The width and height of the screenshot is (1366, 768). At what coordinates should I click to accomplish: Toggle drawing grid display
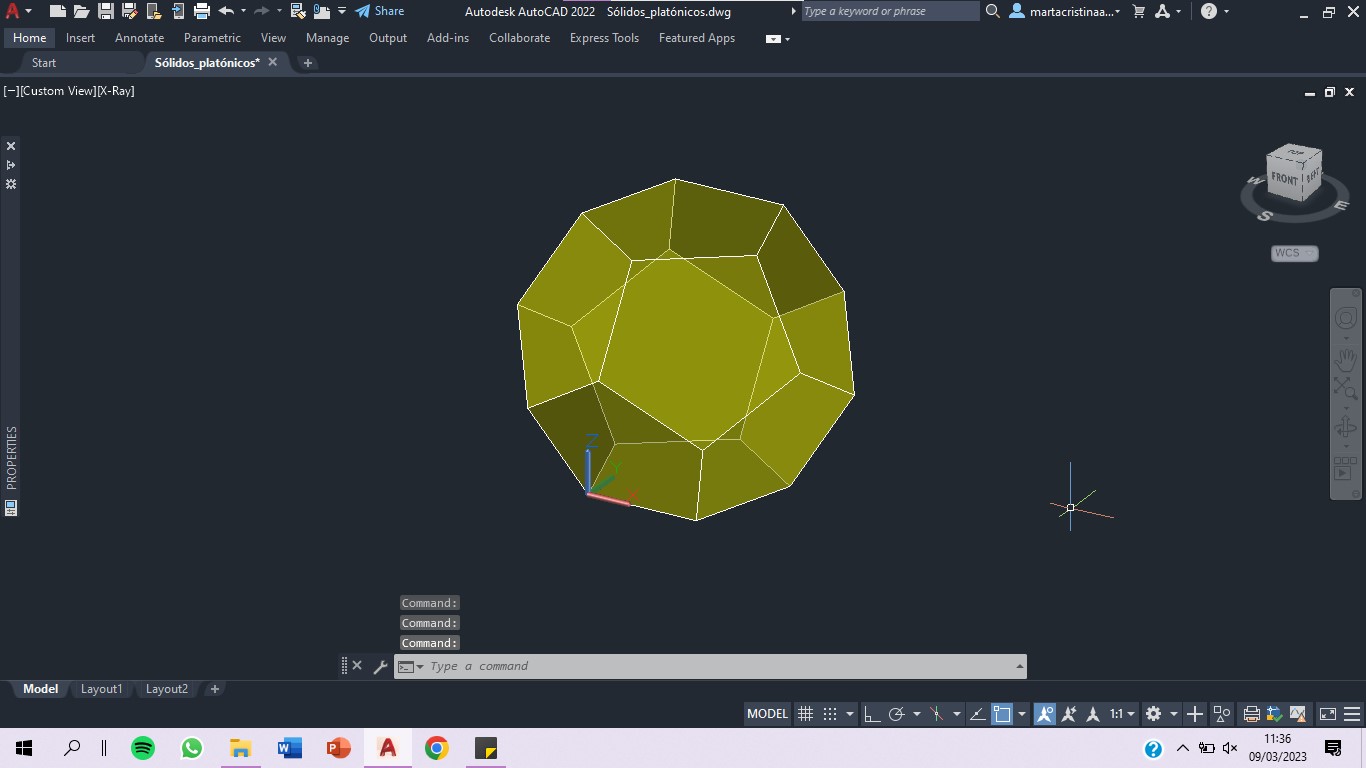tap(805, 714)
